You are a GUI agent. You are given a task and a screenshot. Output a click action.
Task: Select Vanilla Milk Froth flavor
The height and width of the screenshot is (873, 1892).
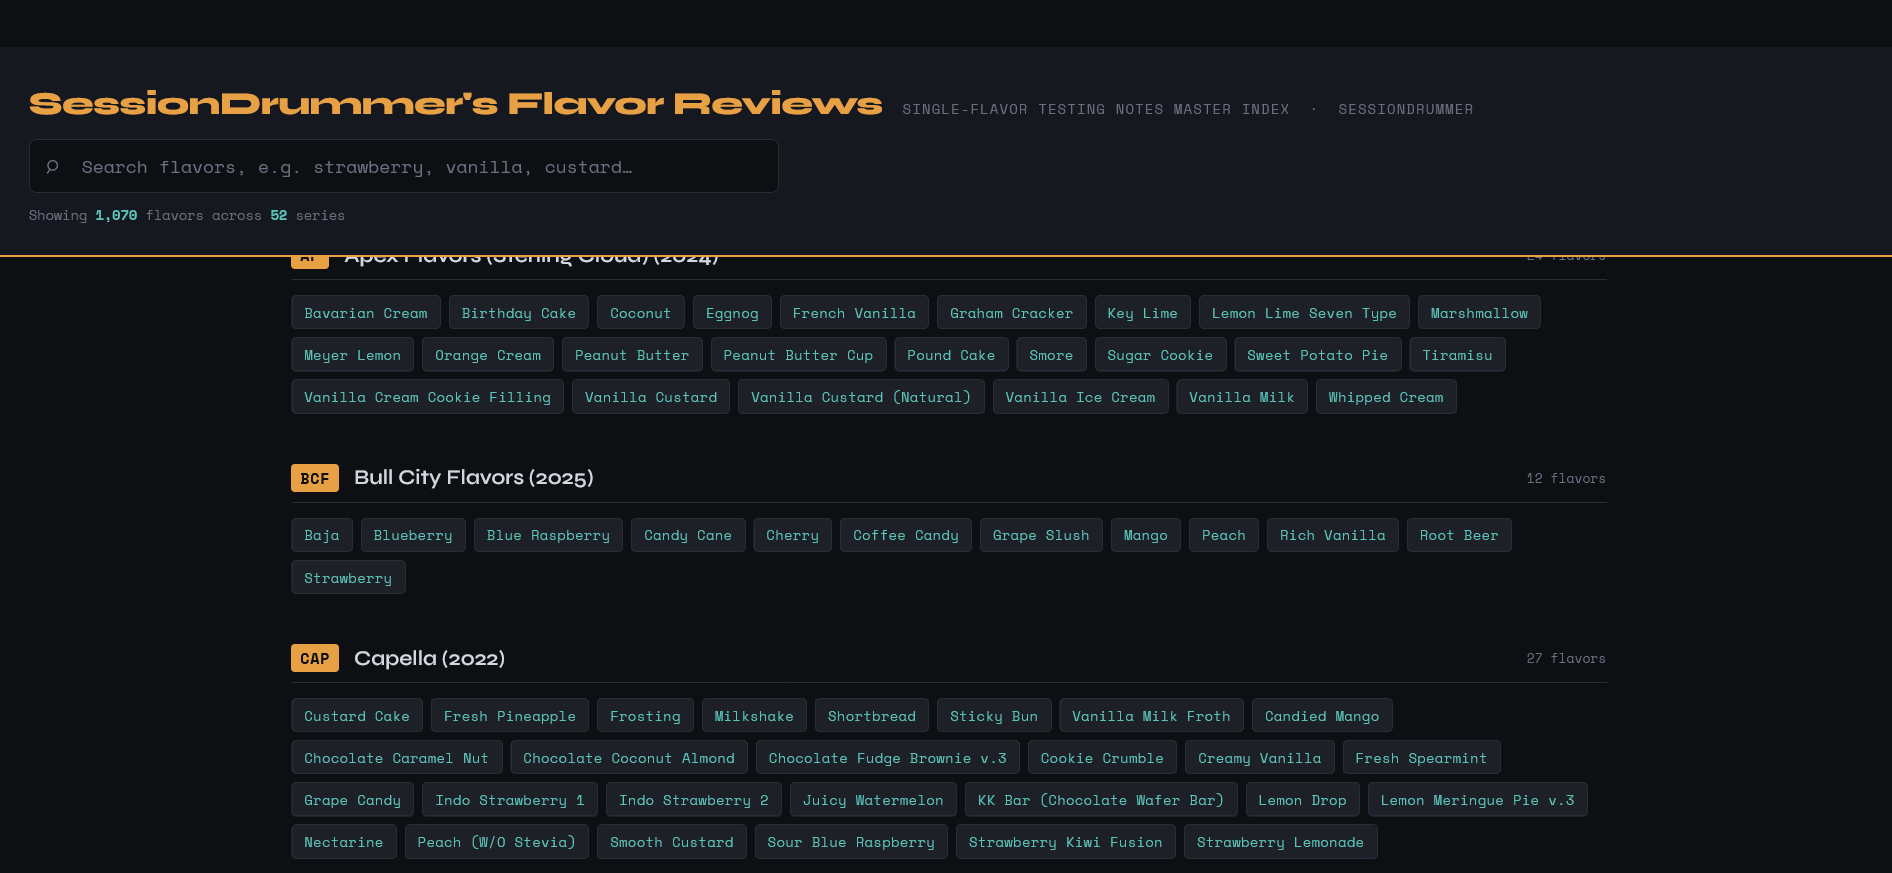pyautogui.click(x=1150, y=716)
